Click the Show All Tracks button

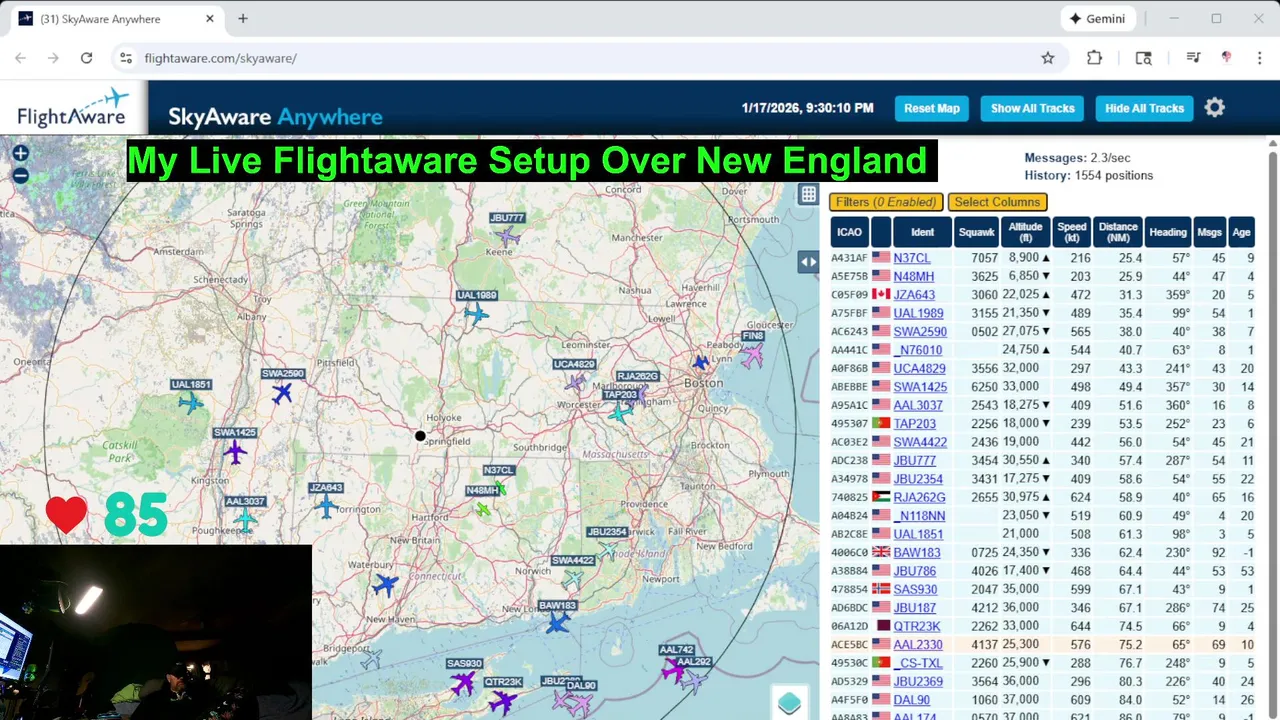pos(1032,108)
